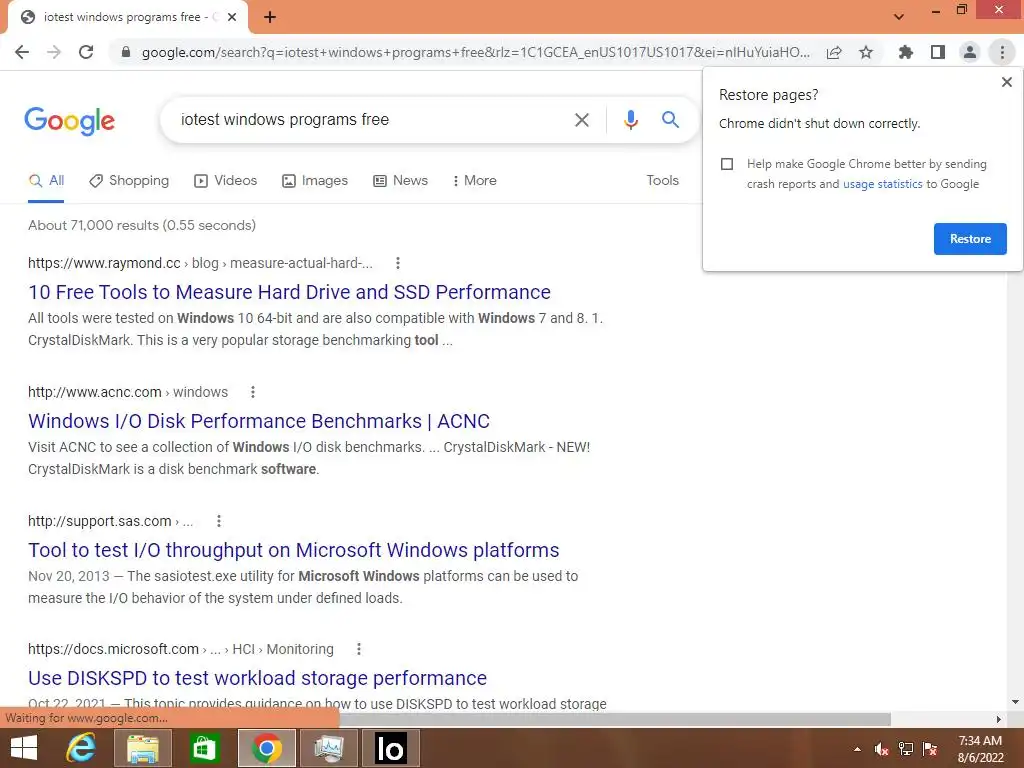The width and height of the screenshot is (1024, 768).
Task: Switch to Chrome via taskbar icon
Action: 266,748
